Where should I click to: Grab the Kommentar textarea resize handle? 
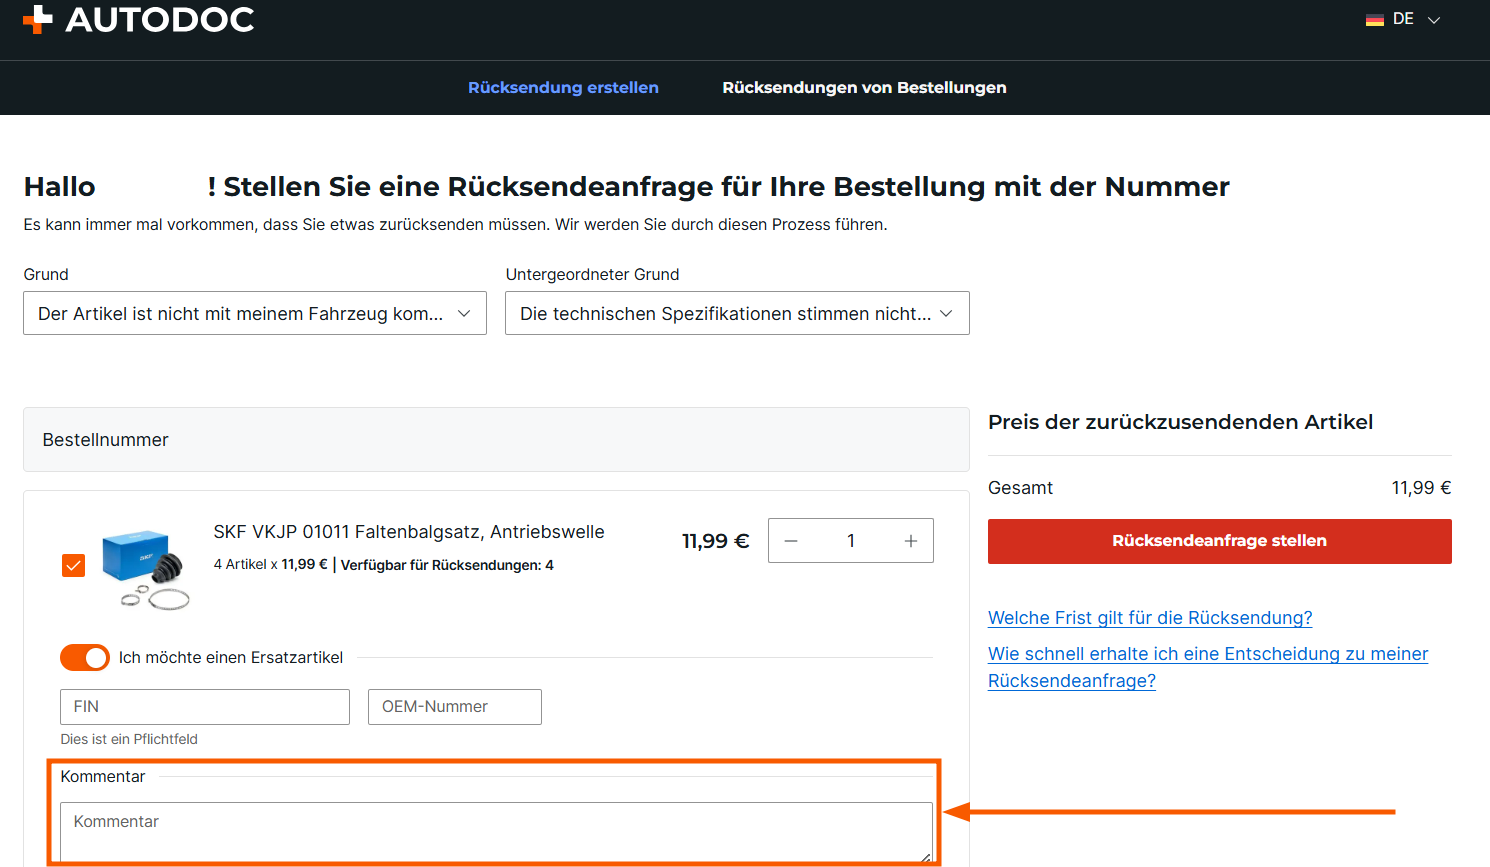(926, 856)
